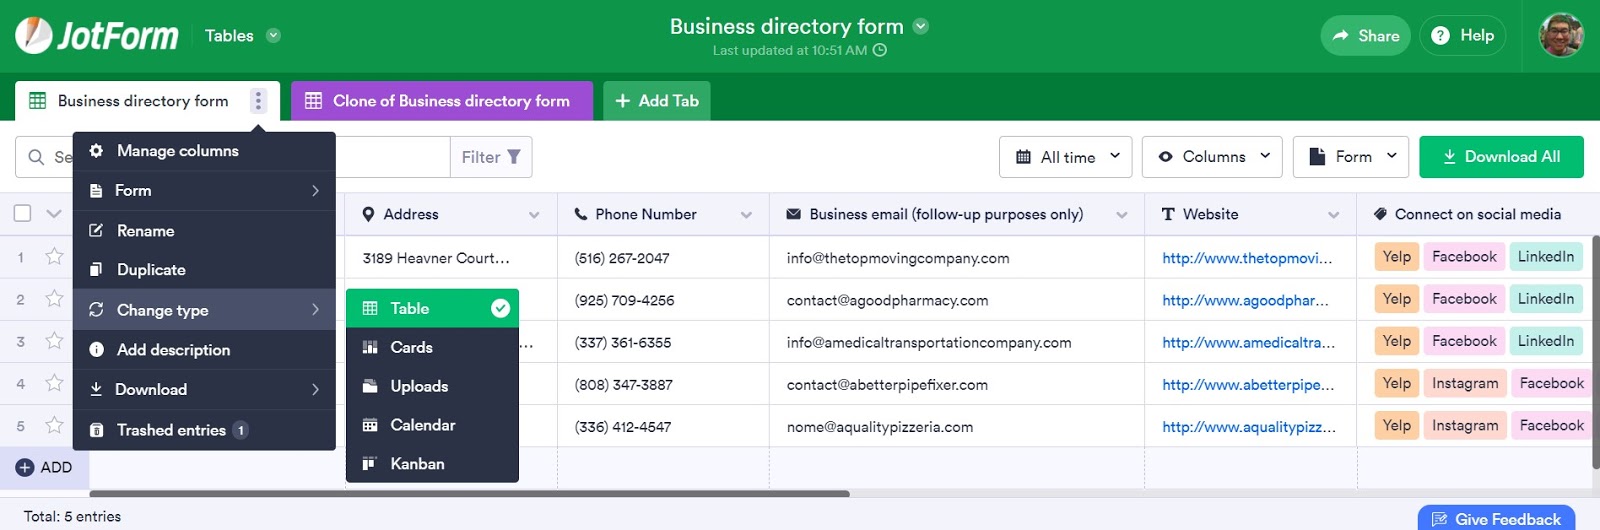This screenshot has height=530, width=1600.
Task: Expand the Address column header arrow
Action: [534, 215]
